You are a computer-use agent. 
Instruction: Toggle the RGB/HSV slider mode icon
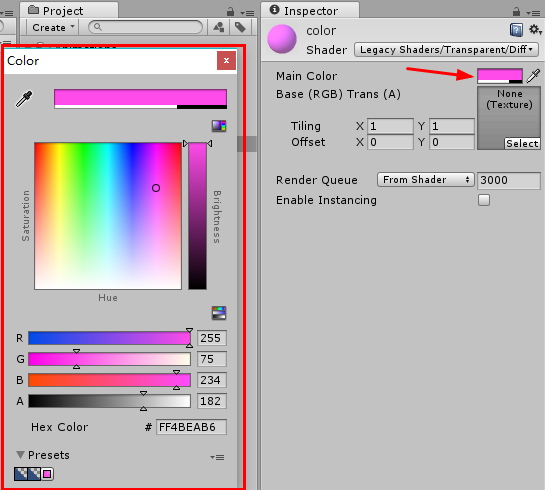point(219,313)
